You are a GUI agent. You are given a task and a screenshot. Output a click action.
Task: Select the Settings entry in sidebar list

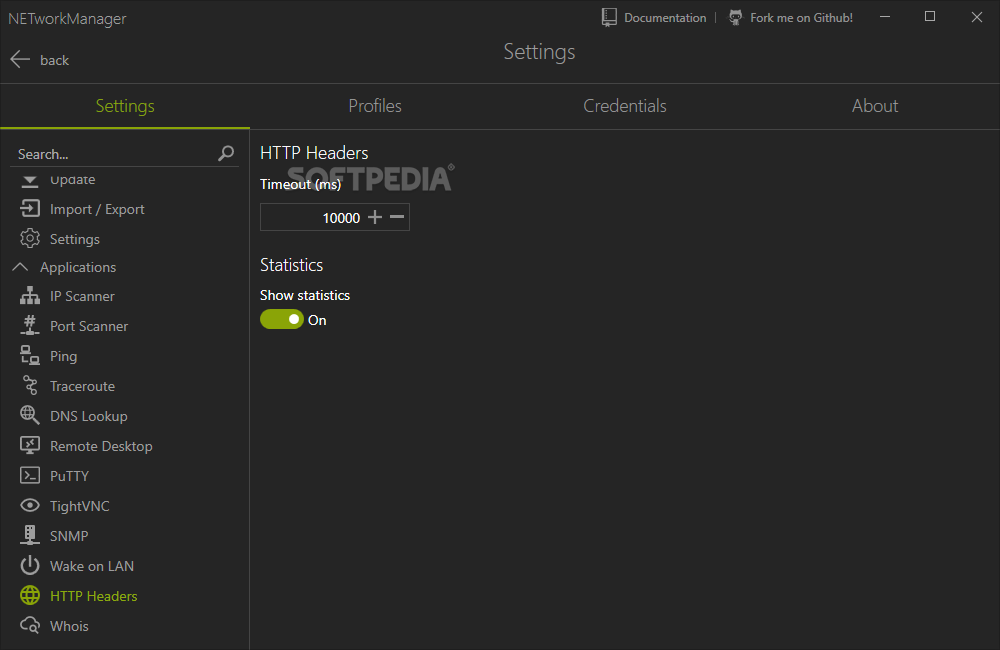pyautogui.click(x=75, y=239)
